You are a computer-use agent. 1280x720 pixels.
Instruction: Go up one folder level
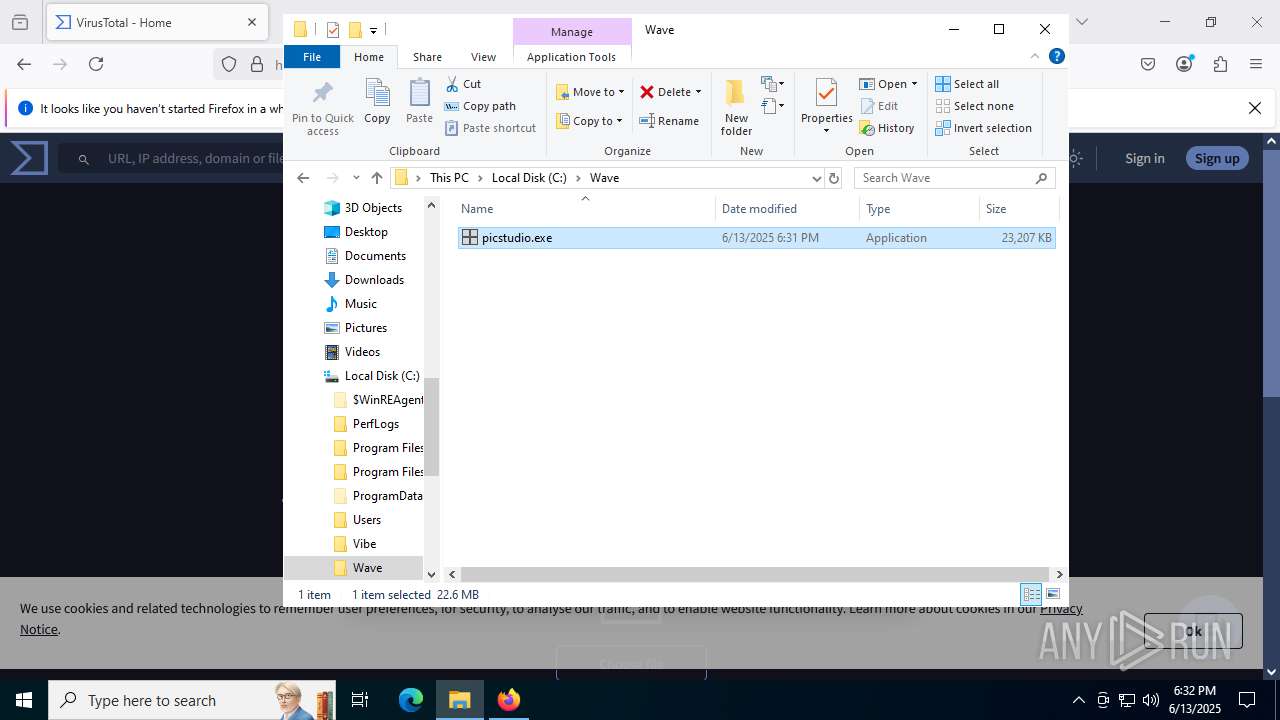(376, 178)
